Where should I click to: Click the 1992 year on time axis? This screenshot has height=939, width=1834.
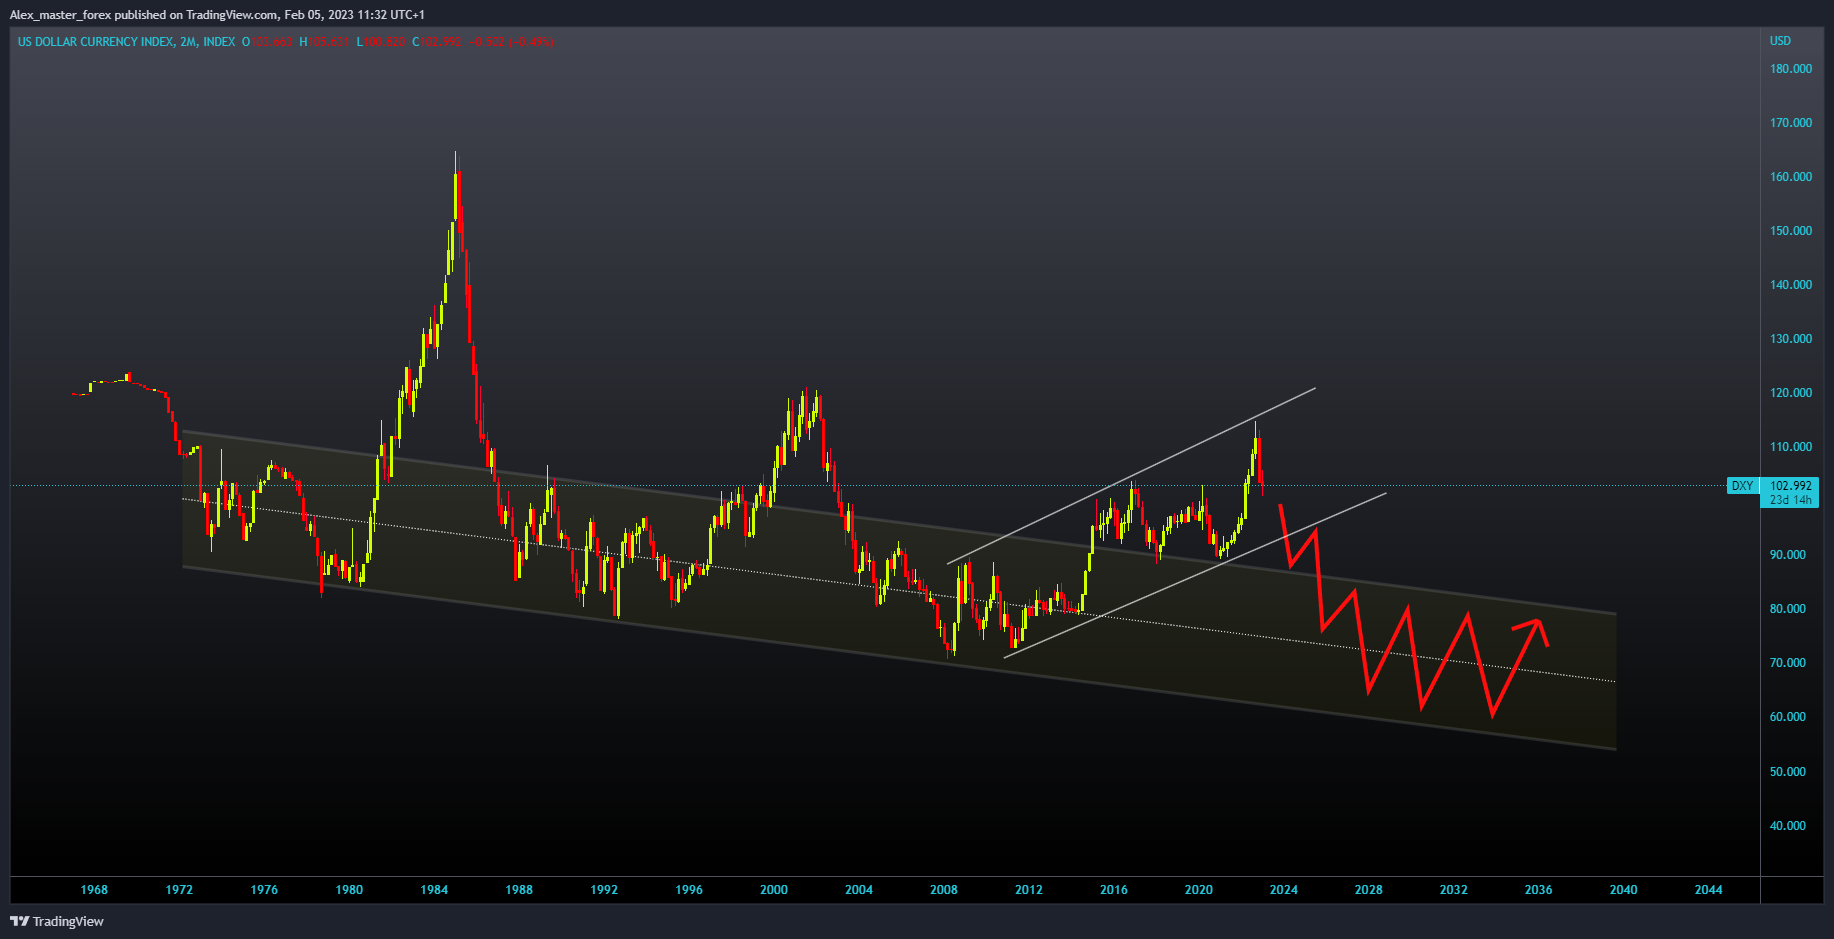click(604, 890)
